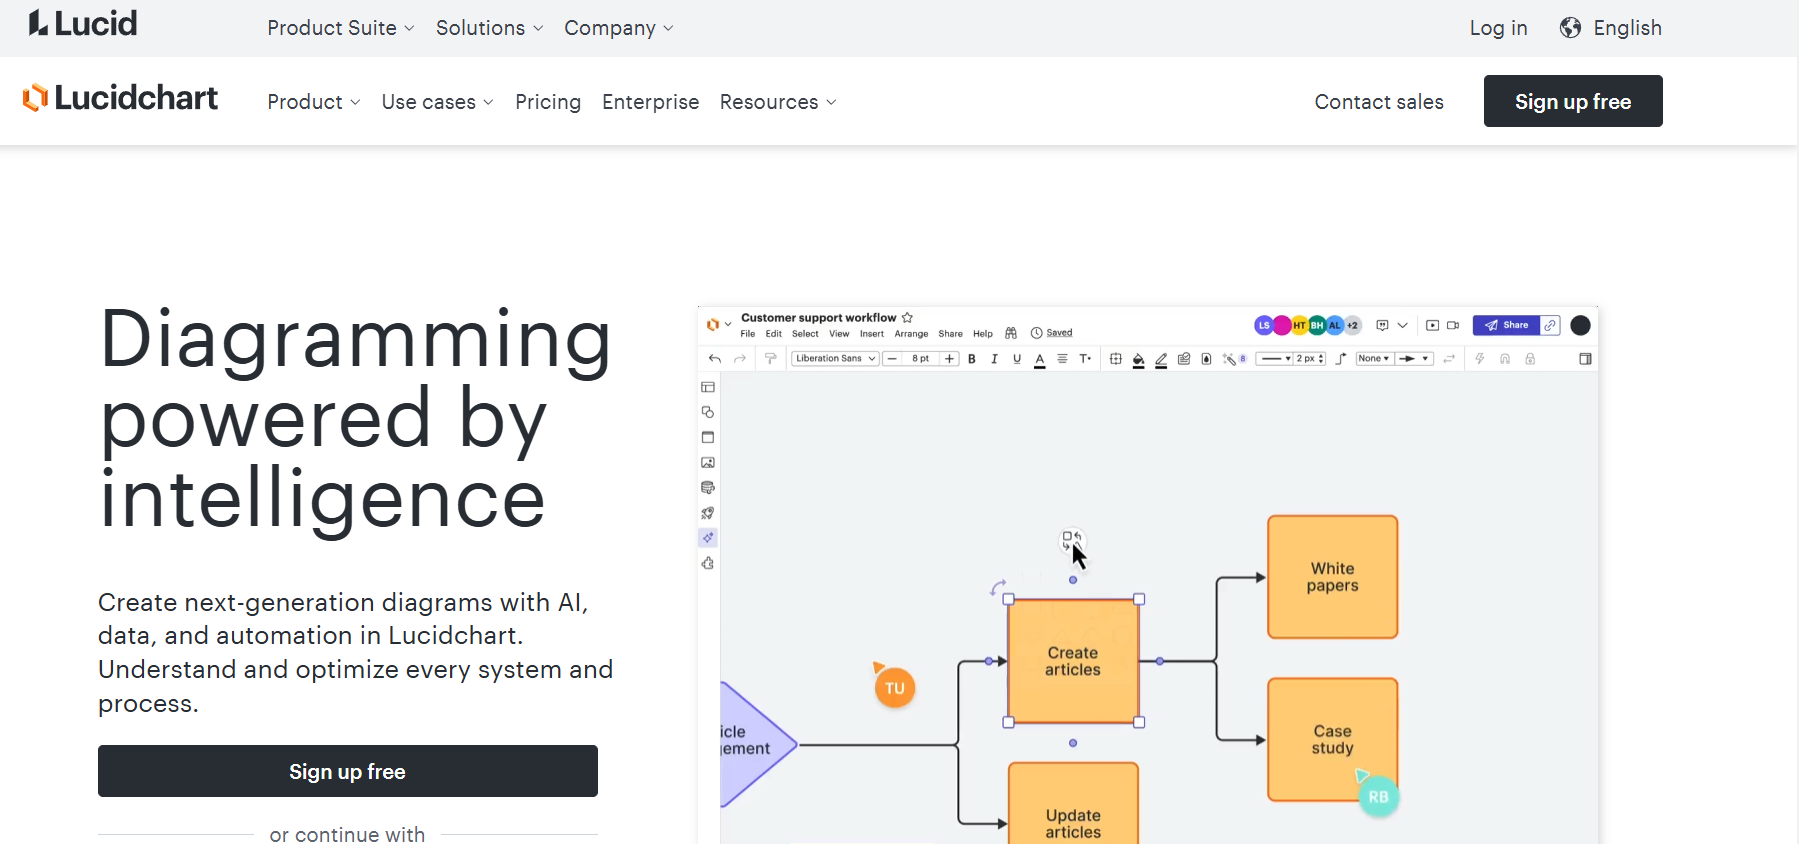Click the magic wand icon with badge 8
The width and height of the screenshot is (1799, 844).
(1234, 359)
